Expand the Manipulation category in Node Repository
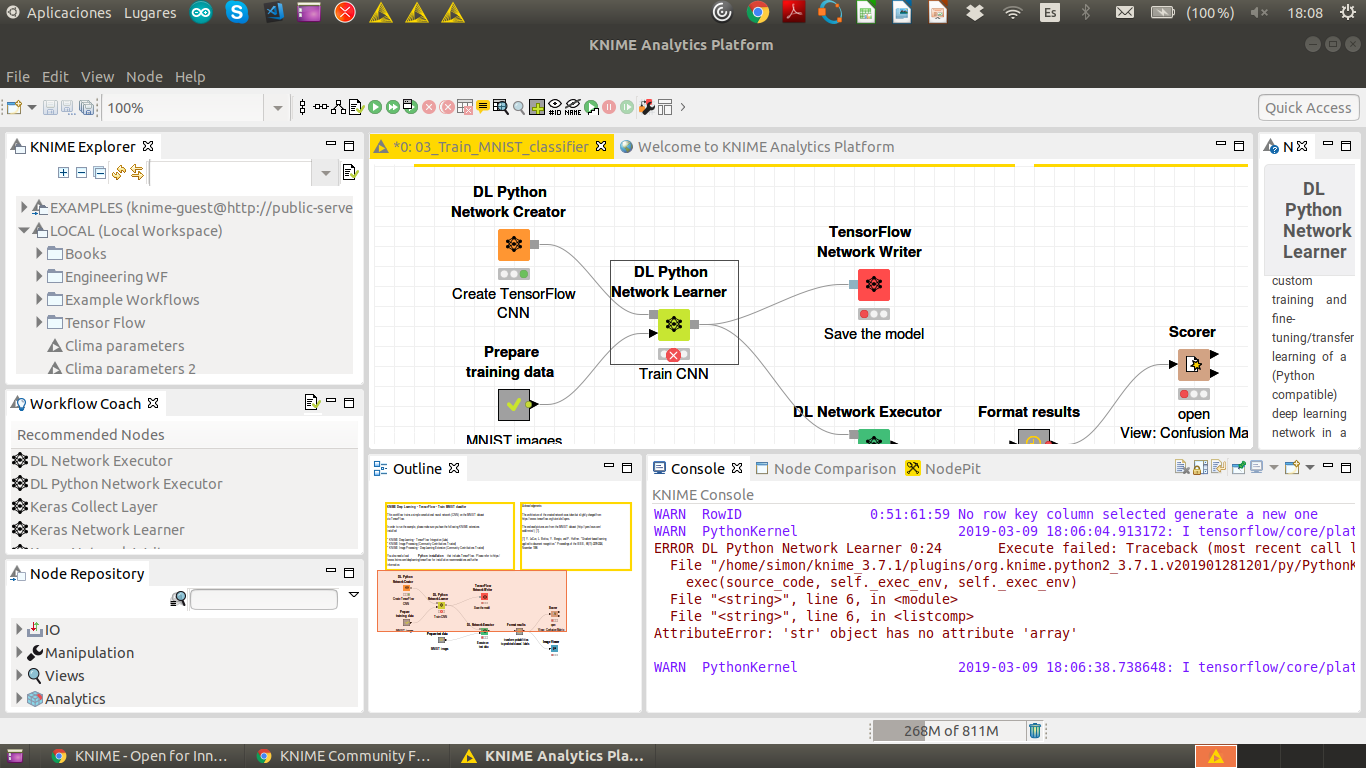This screenshot has height=768, width=1366. tap(19, 653)
